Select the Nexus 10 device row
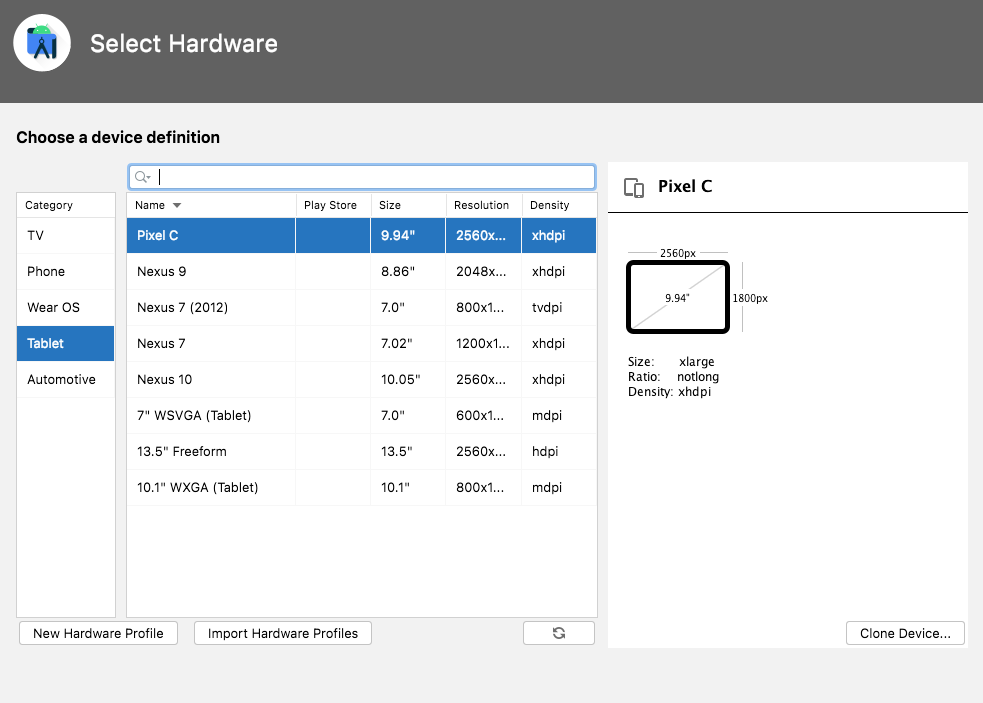Viewport: 983px width, 703px height. point(362,379)
